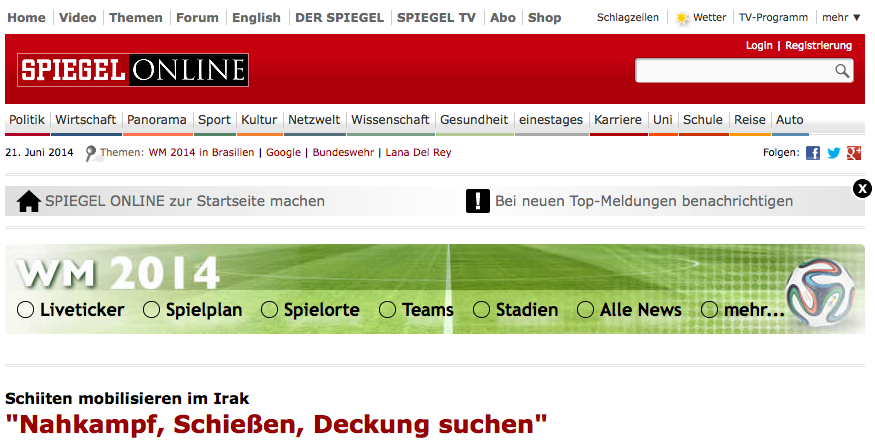The width and height of the screenshot is (875, 441).
Task: Open the Bundeswehr topic link
Action: click(x=343, y=152)
